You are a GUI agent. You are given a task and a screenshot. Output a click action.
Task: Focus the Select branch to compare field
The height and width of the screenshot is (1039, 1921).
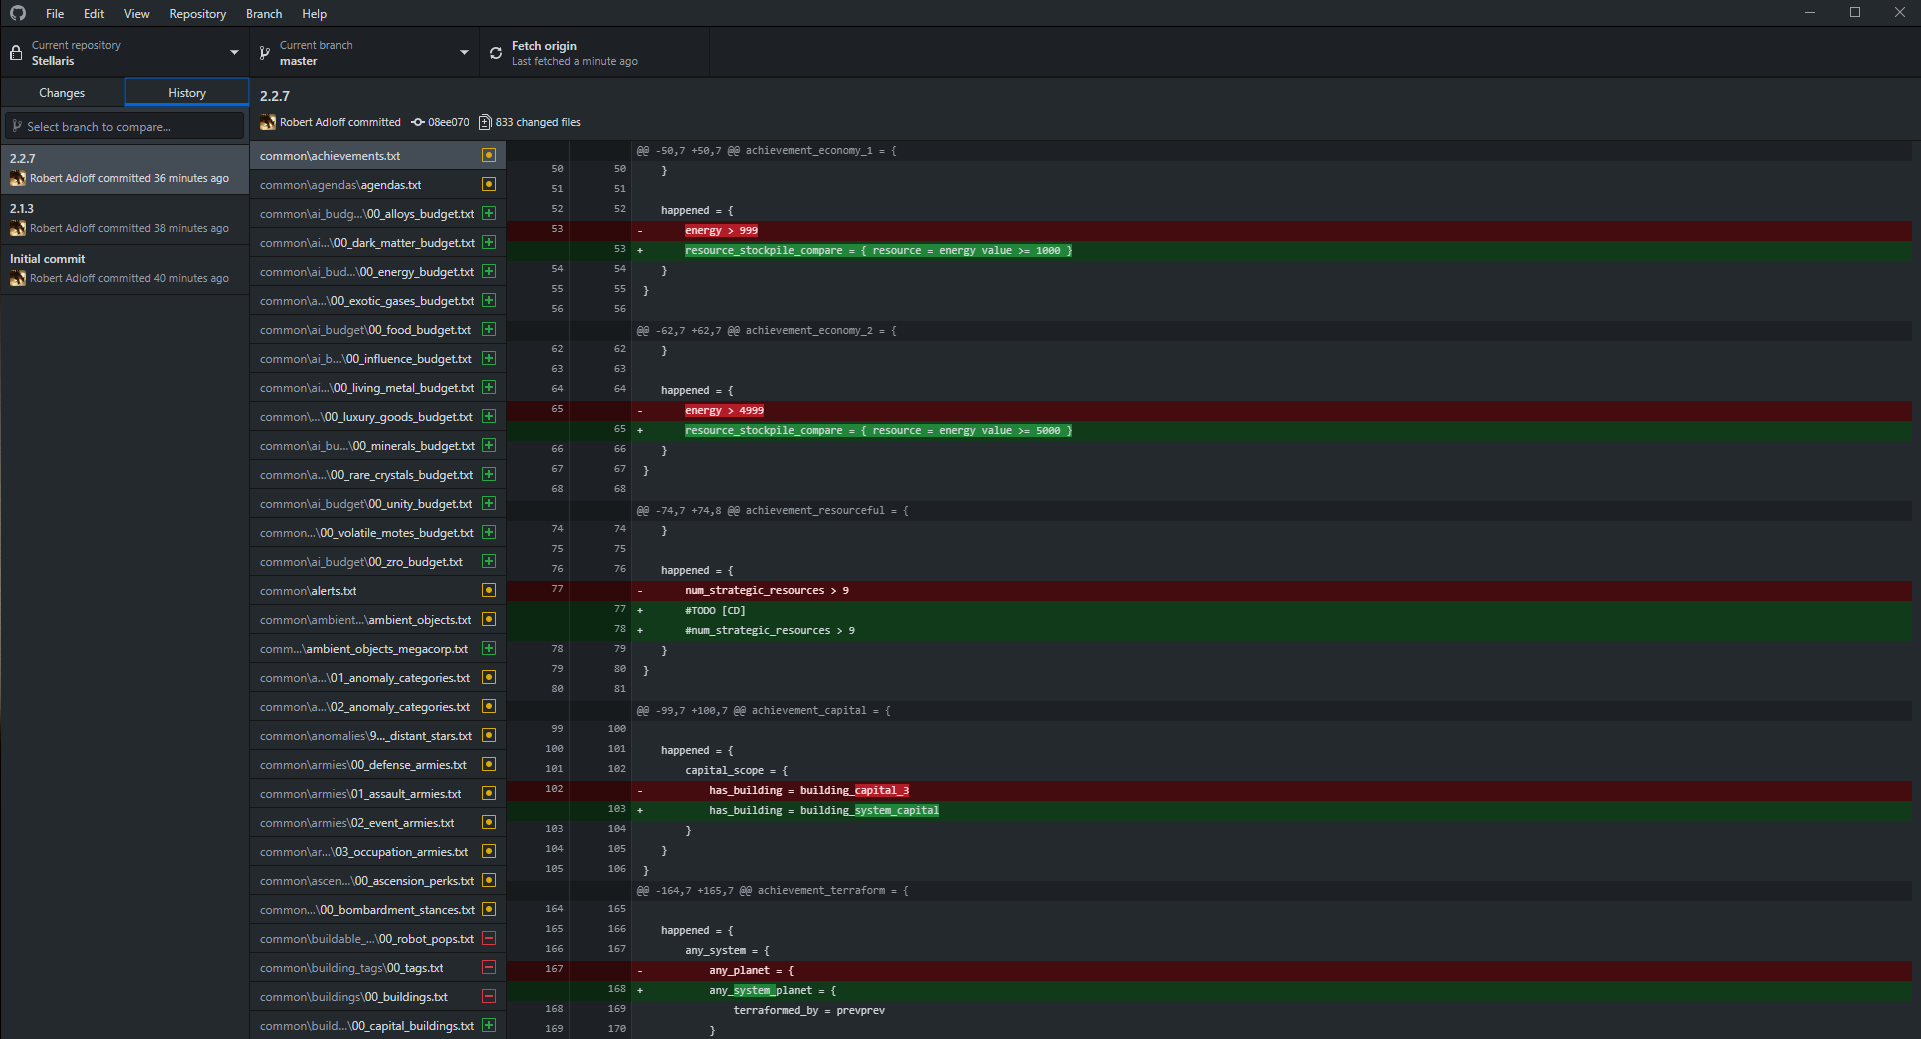point(124,126)
